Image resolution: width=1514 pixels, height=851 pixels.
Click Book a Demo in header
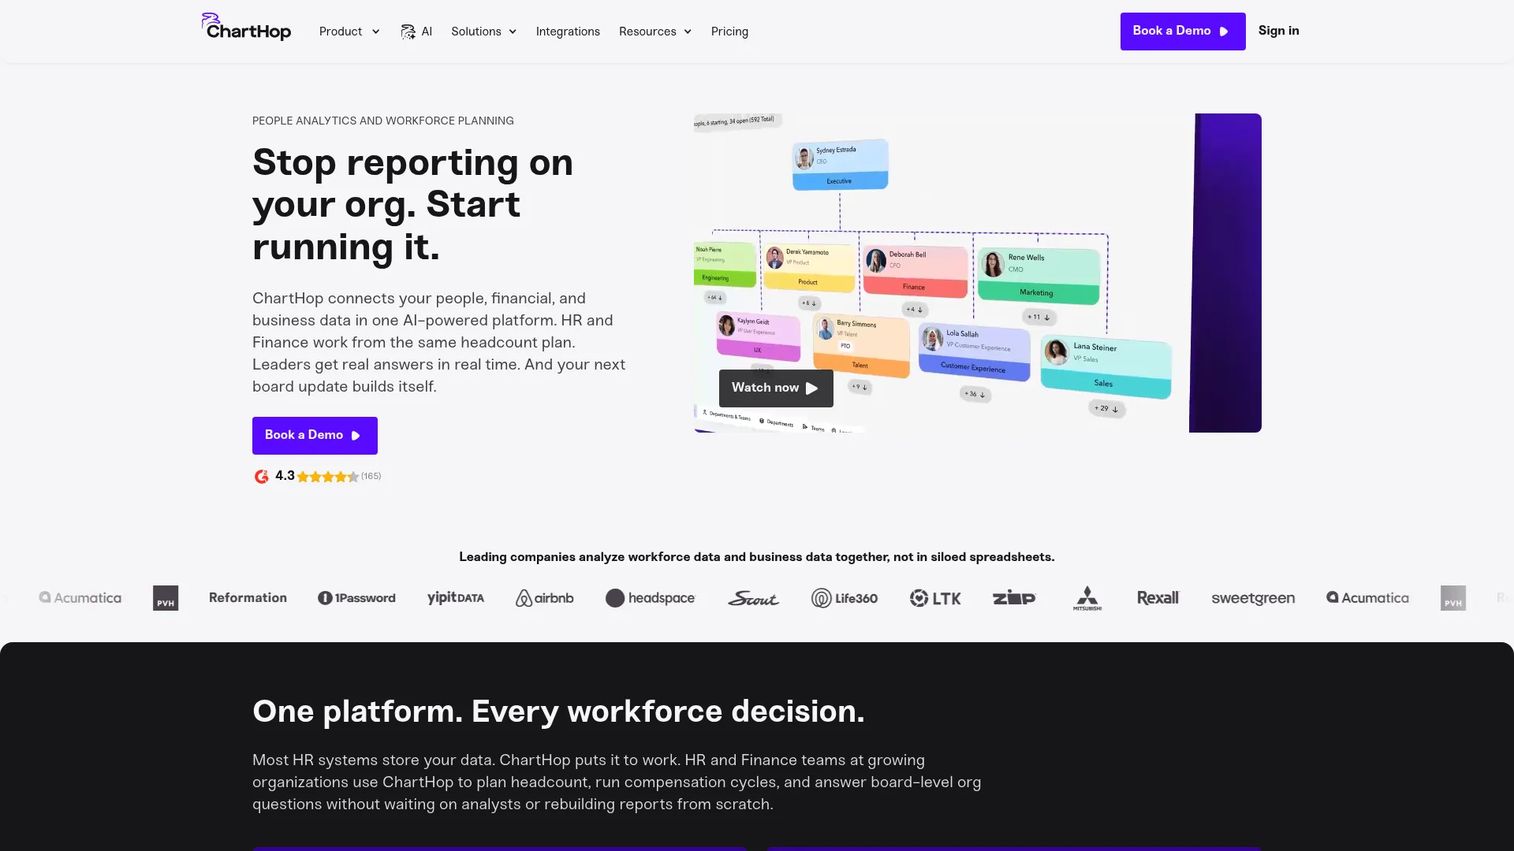click(1183, 31)
